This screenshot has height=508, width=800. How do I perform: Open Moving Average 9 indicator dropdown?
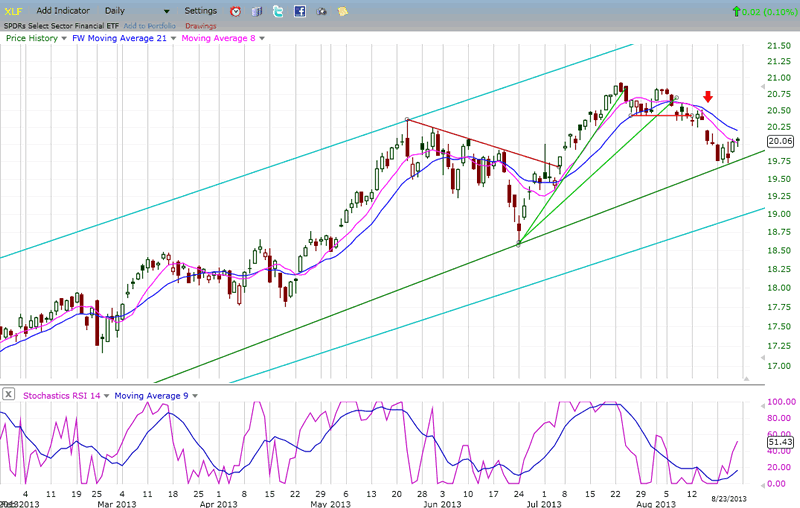(x=193, y=395)
